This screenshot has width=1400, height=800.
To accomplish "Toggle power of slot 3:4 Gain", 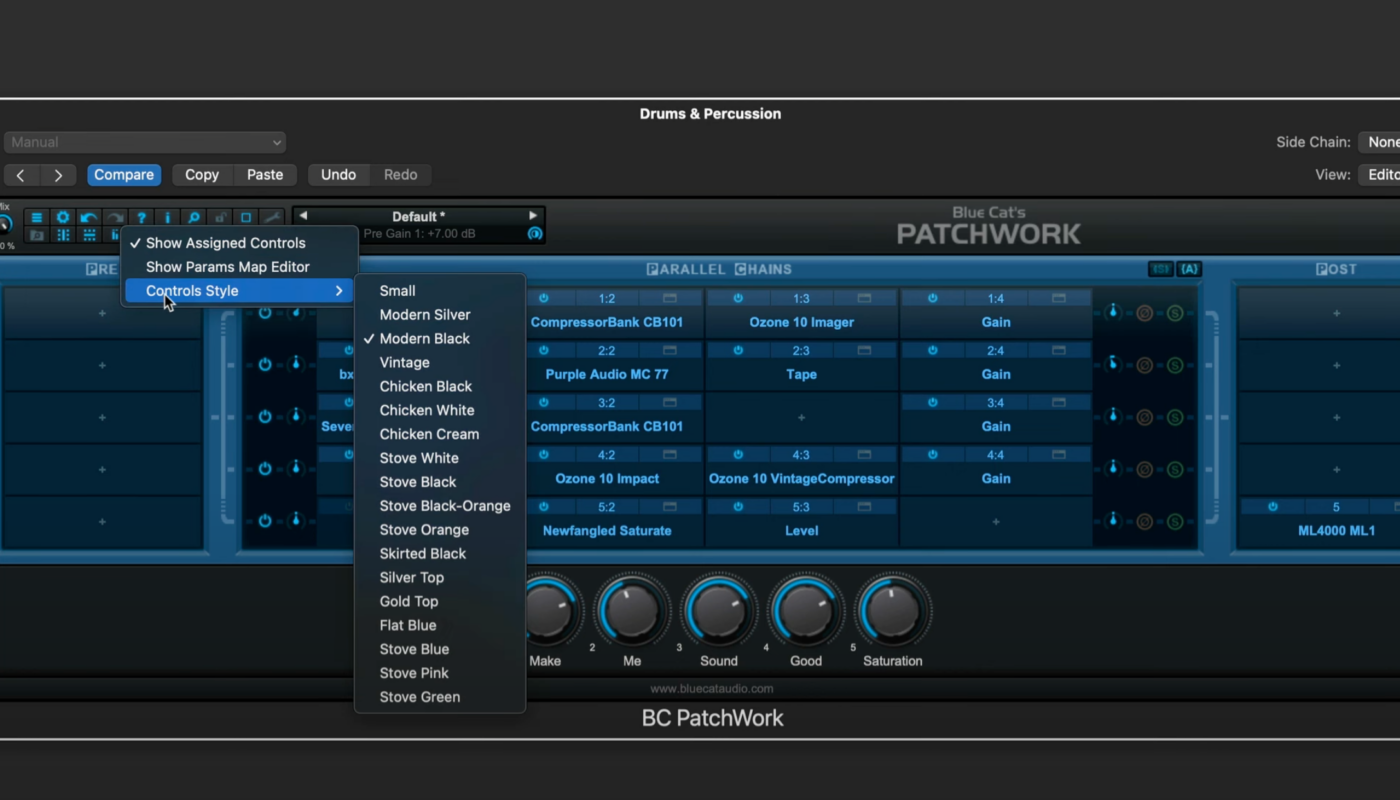I will pyautogui.click(x=932, y=402).
